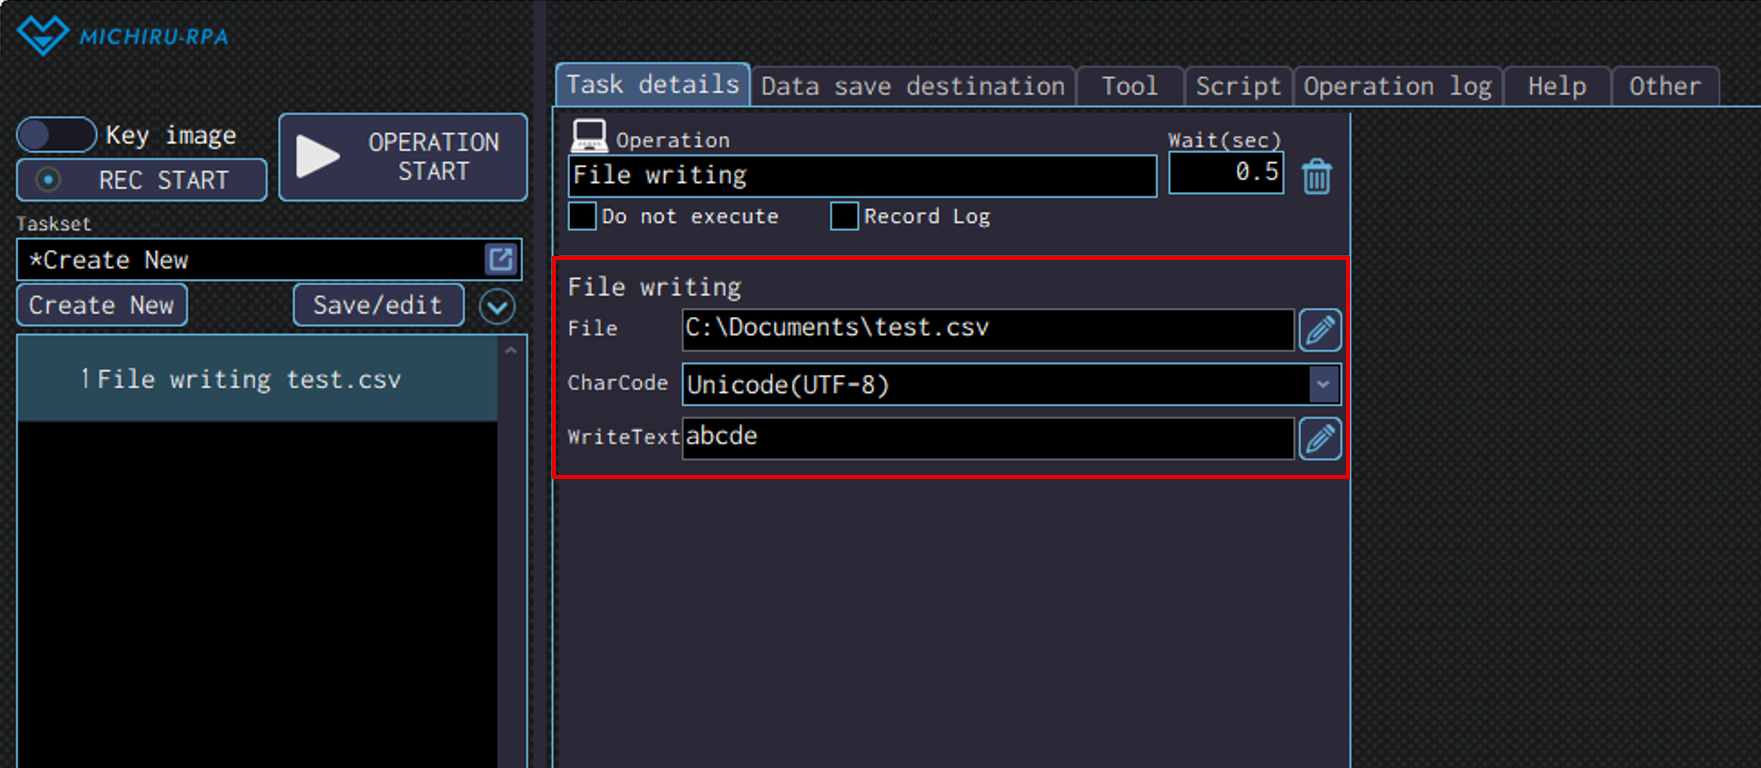Screen dimensions: 1761x768
Task: Open the CharCode dropdown list
Action: pos(1322,384)
